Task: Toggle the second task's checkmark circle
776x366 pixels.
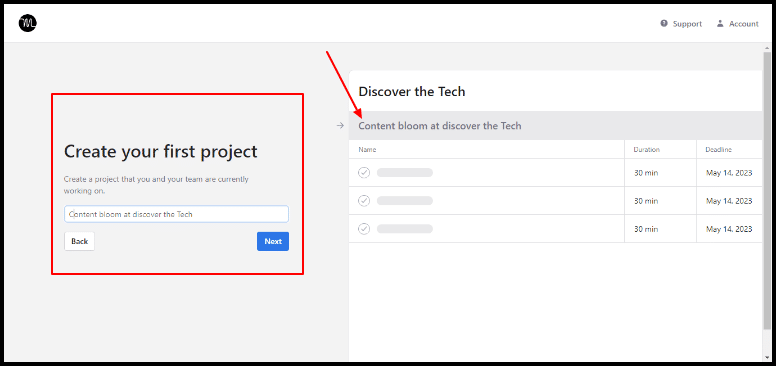Action: click(x=364, y=201)
